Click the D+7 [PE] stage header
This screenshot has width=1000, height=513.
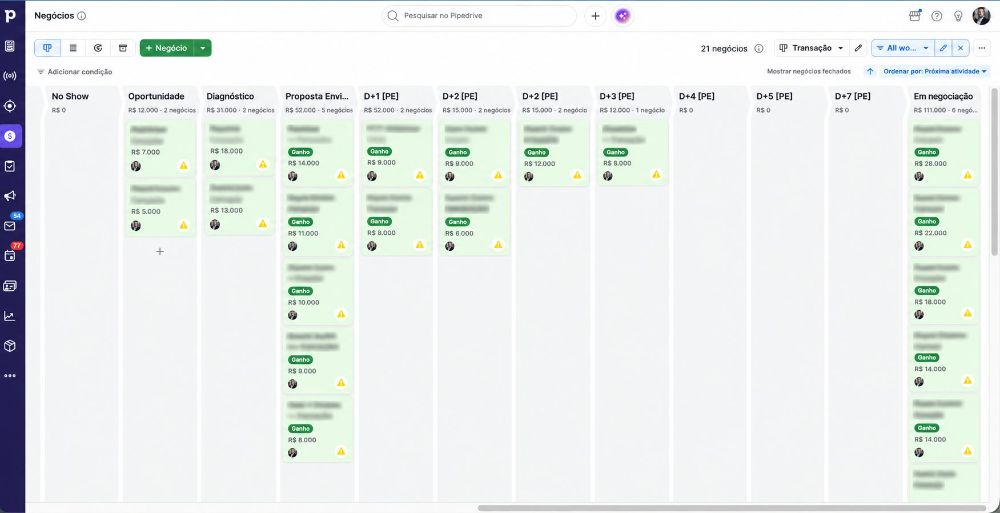pyautogui.click(x=853, y=96)
